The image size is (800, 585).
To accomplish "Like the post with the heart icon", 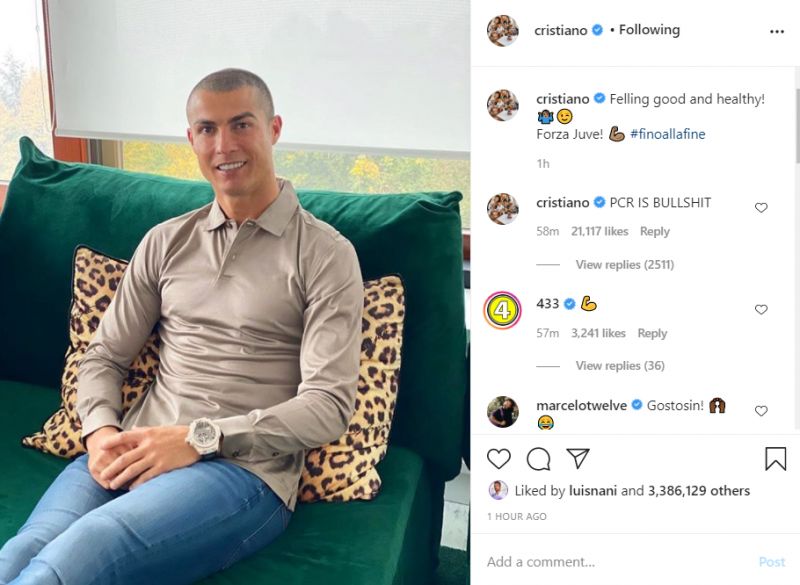I will 498,459.
